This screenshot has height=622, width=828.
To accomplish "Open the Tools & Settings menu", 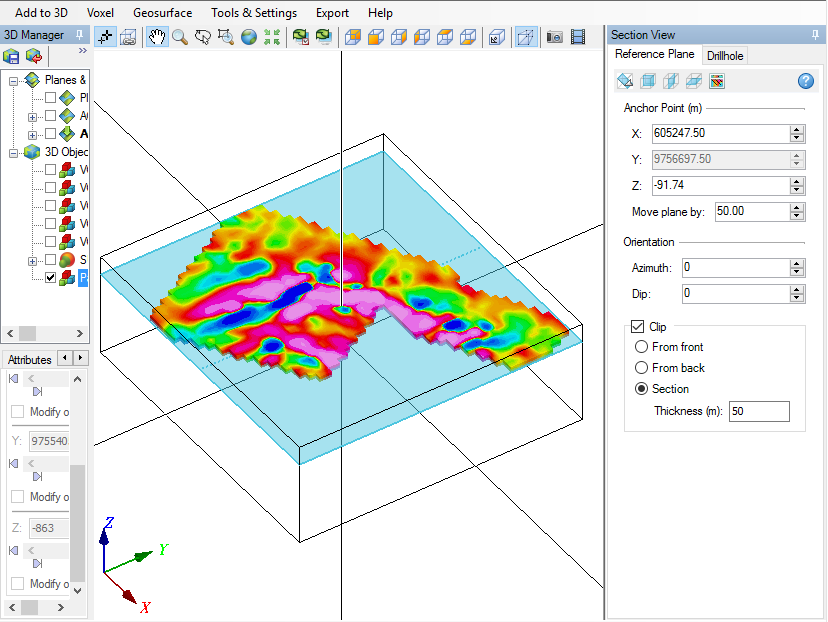I will pos(254,13).
